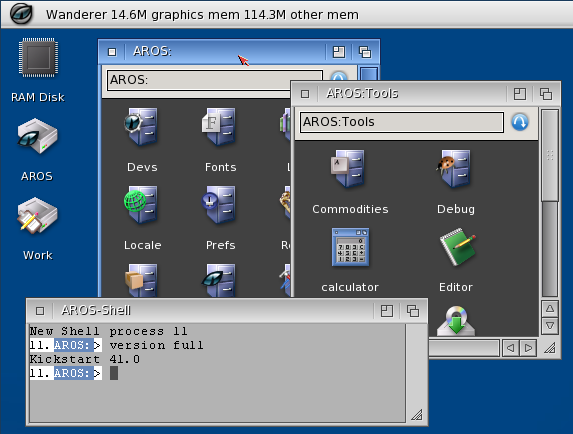Click the AROS:Tools window resize gadget
This screenshot has width=573, height=434.
550,348
